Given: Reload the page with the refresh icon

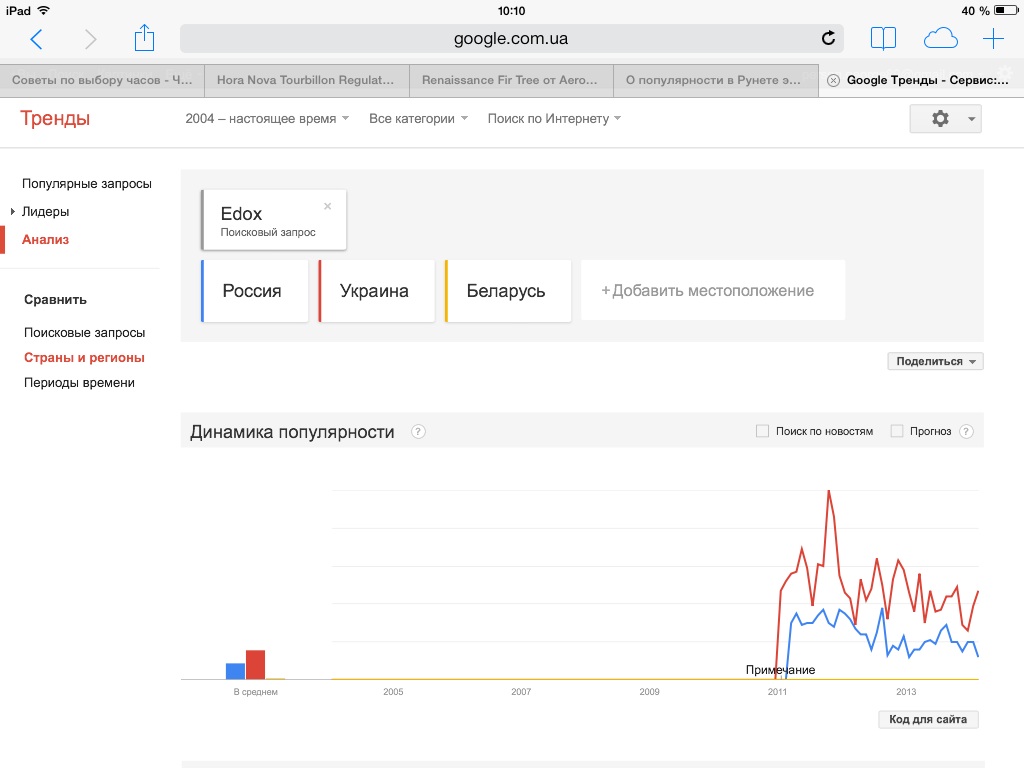Looking at the screenshot, I should coord(828,39).
